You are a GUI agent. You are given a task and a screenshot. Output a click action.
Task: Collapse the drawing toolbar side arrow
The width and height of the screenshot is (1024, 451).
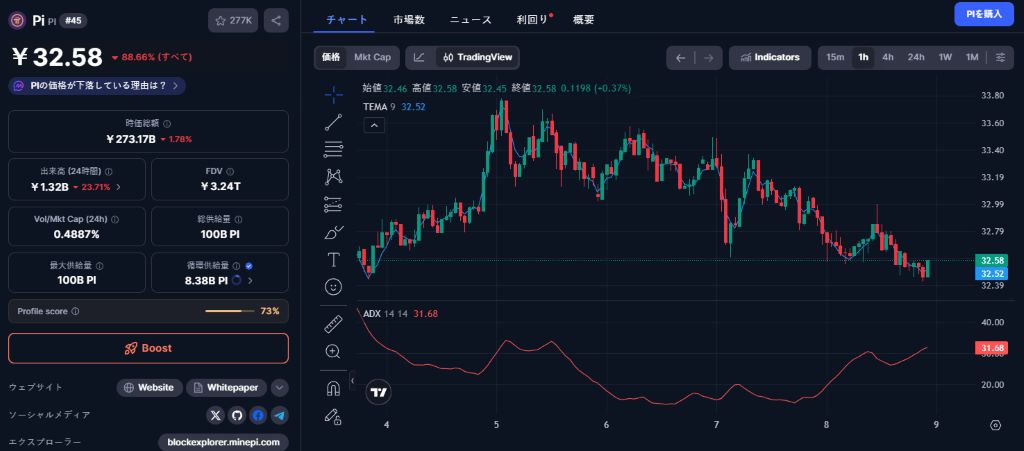tap(353, 380)
